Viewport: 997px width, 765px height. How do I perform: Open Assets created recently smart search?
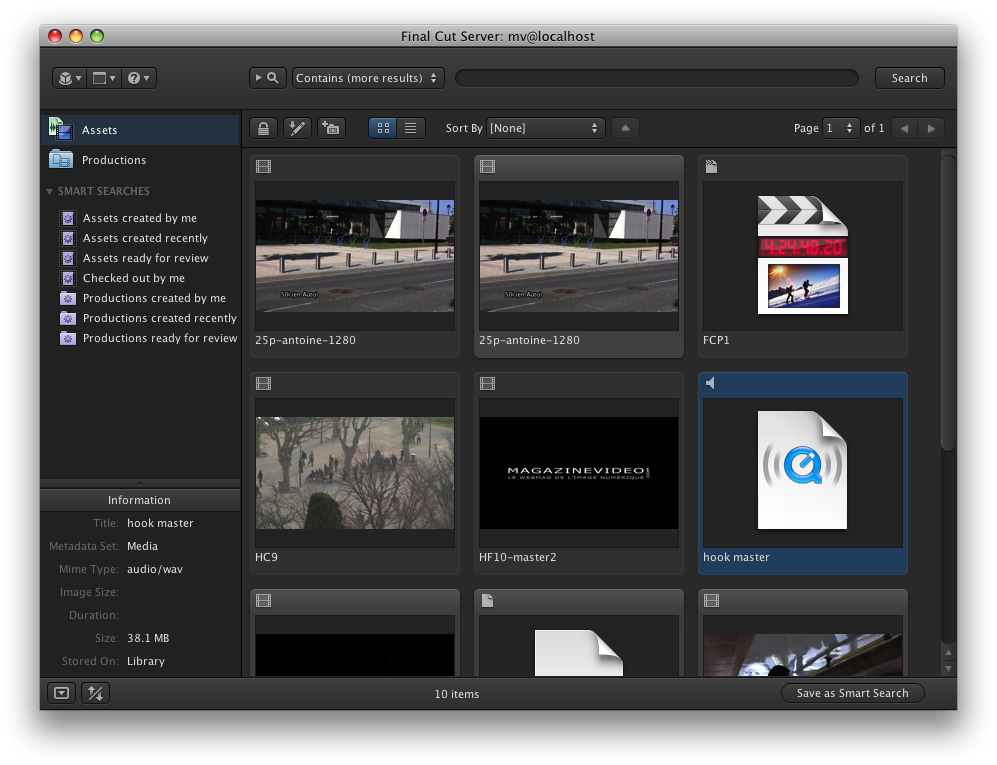pyautogui.click(x=145, y=238)
